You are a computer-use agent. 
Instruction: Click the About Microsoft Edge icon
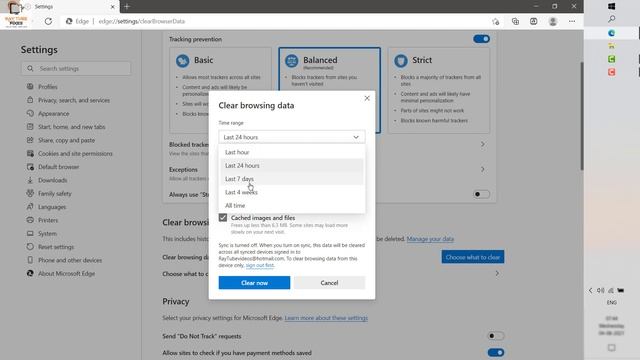point(30,273)
